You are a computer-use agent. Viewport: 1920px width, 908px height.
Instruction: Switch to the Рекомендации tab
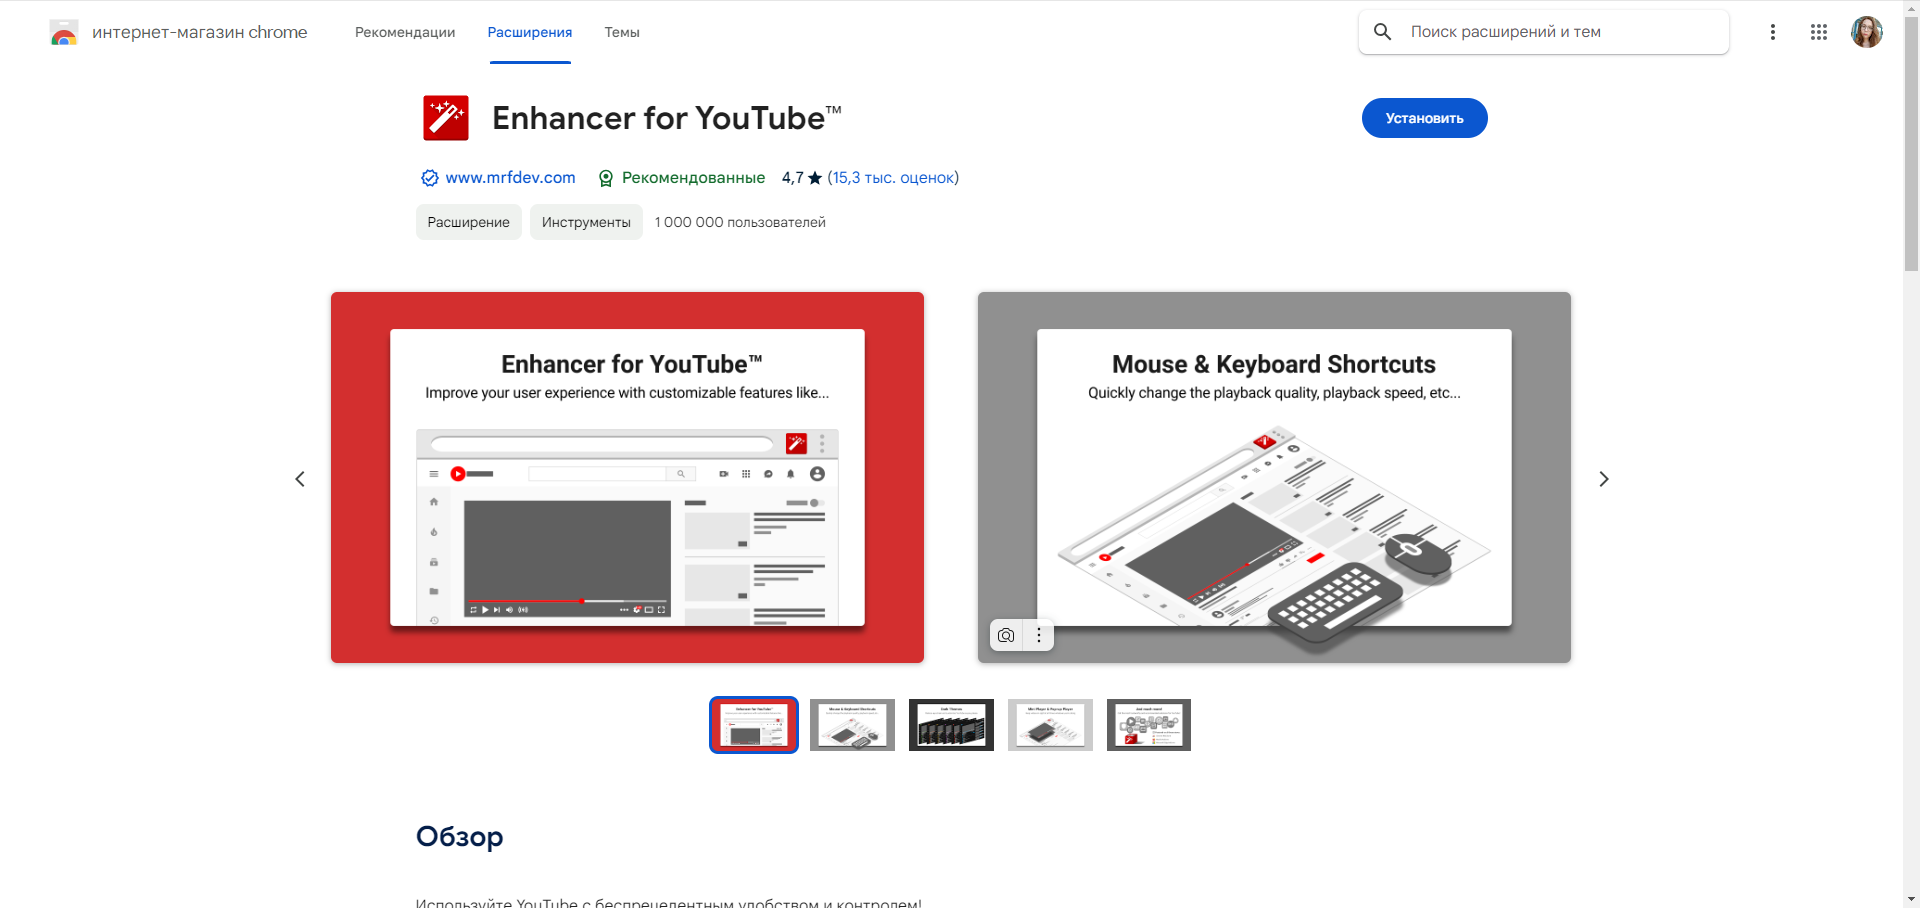[x=405, y=32]
